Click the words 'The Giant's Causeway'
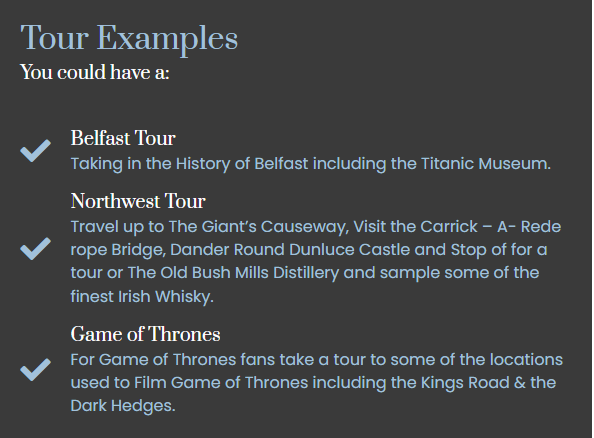The image size is (594, 438). 258,227
